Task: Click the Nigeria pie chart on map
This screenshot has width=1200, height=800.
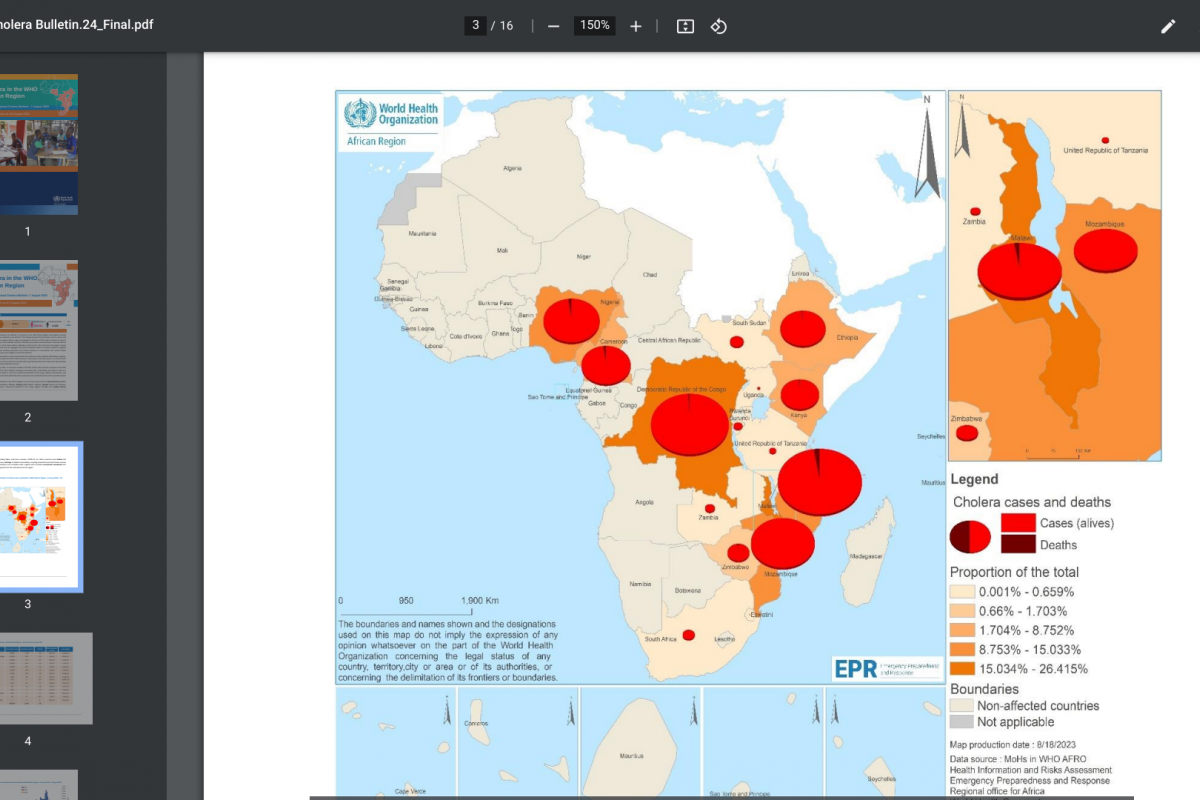Action: pyautogui.click(x=572, y=321)
